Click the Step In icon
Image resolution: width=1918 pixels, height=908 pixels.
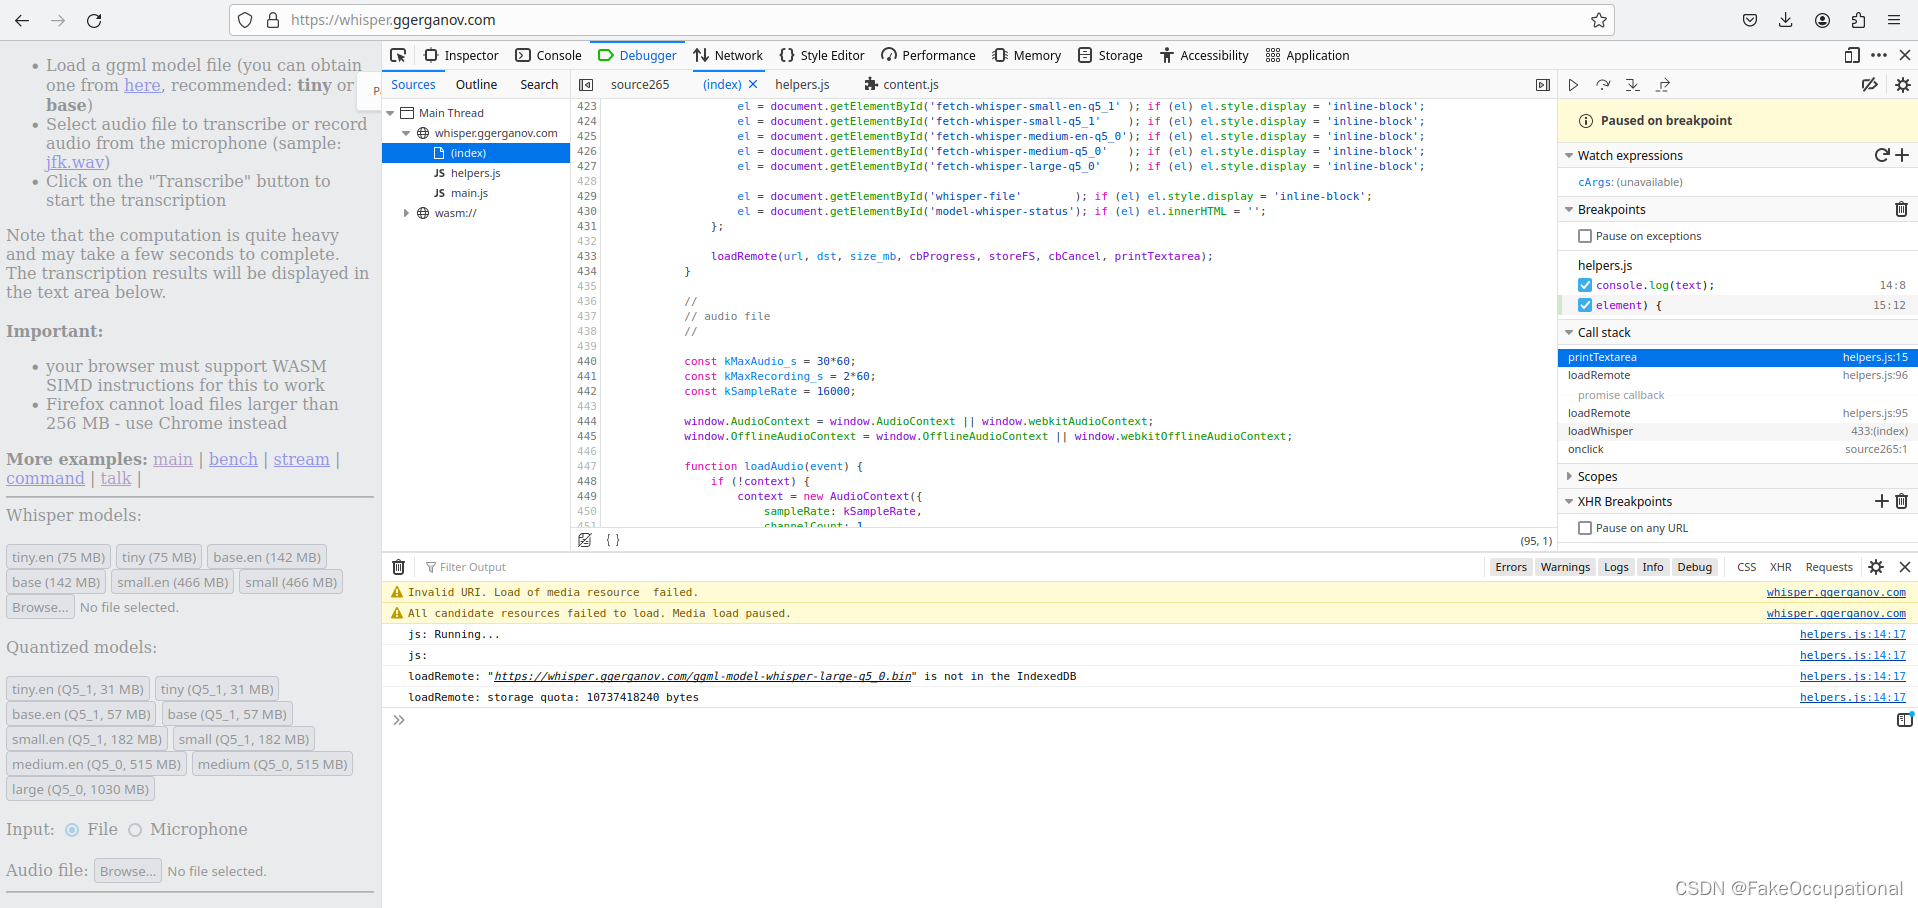[1633, 85]
